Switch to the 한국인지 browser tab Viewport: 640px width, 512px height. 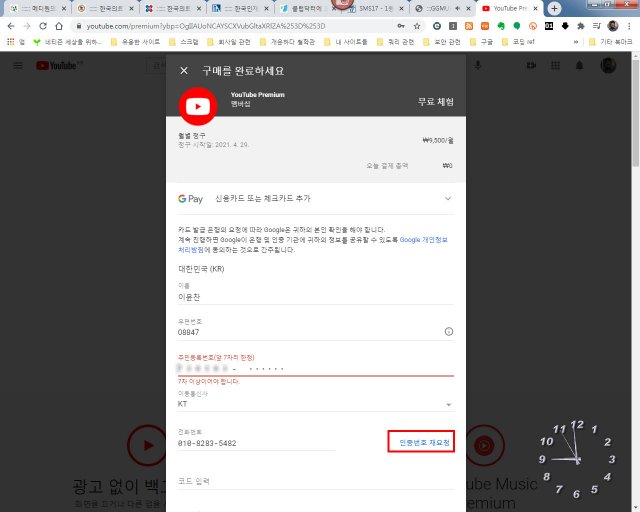(x=240, y=8)
